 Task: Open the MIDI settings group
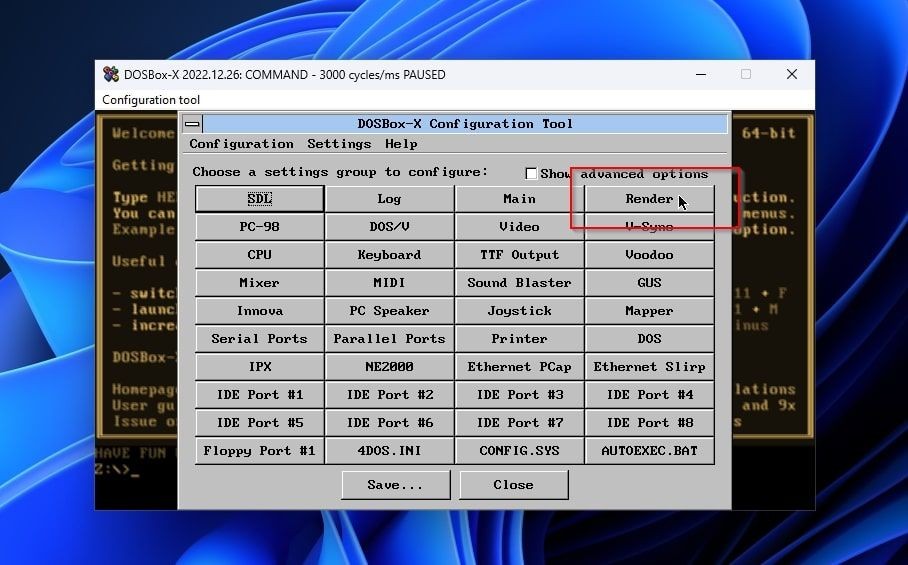(389, 282)
